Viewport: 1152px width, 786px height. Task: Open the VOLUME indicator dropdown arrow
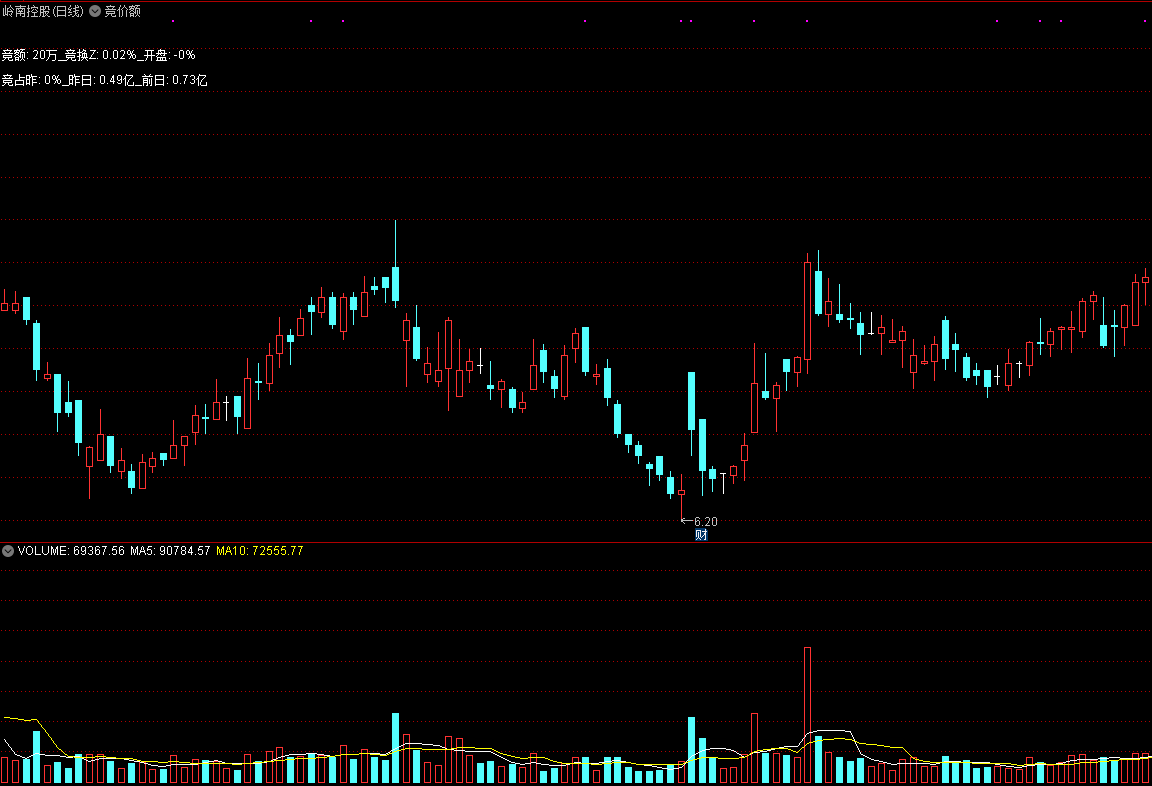click(x=8, y=551)
